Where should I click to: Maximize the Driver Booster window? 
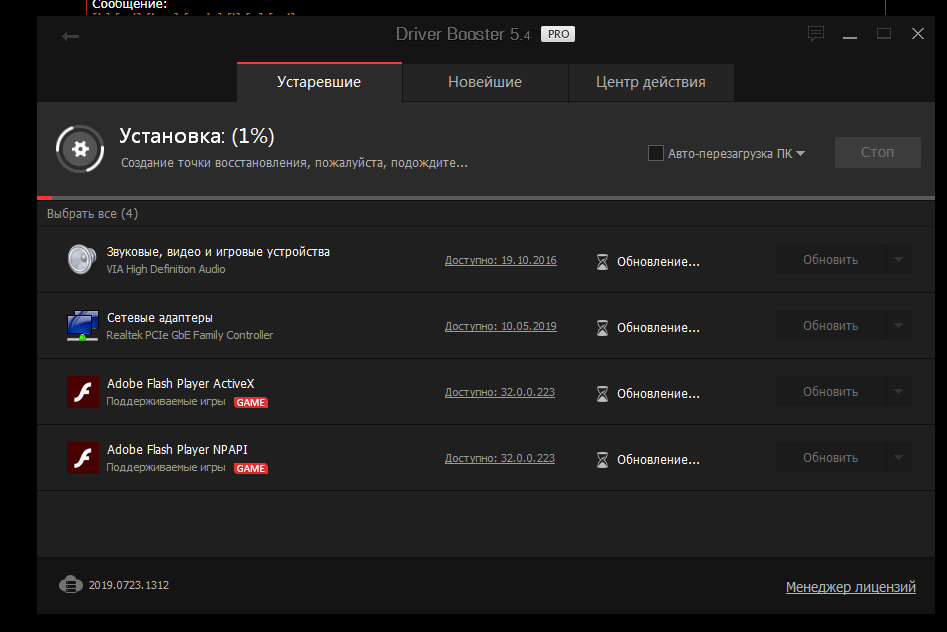884,34
